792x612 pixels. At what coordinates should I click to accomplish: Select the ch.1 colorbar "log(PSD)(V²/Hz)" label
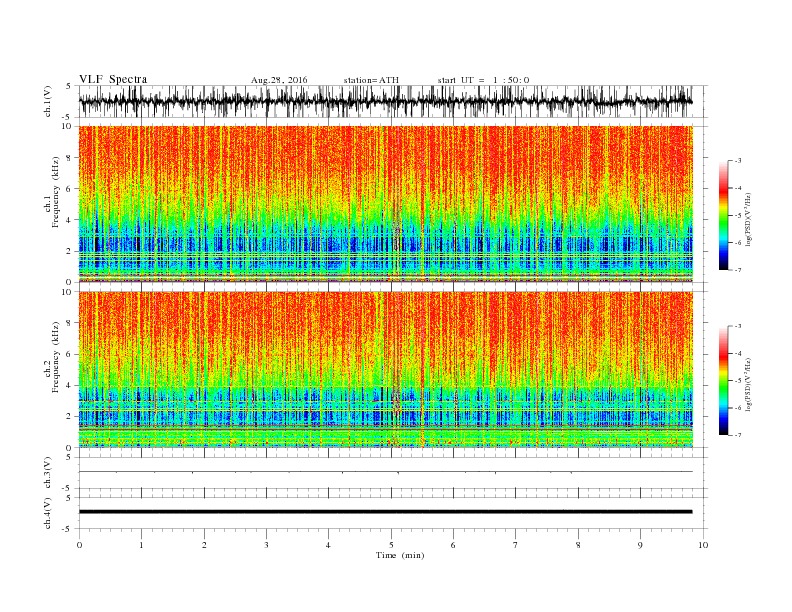coord(749,218)
